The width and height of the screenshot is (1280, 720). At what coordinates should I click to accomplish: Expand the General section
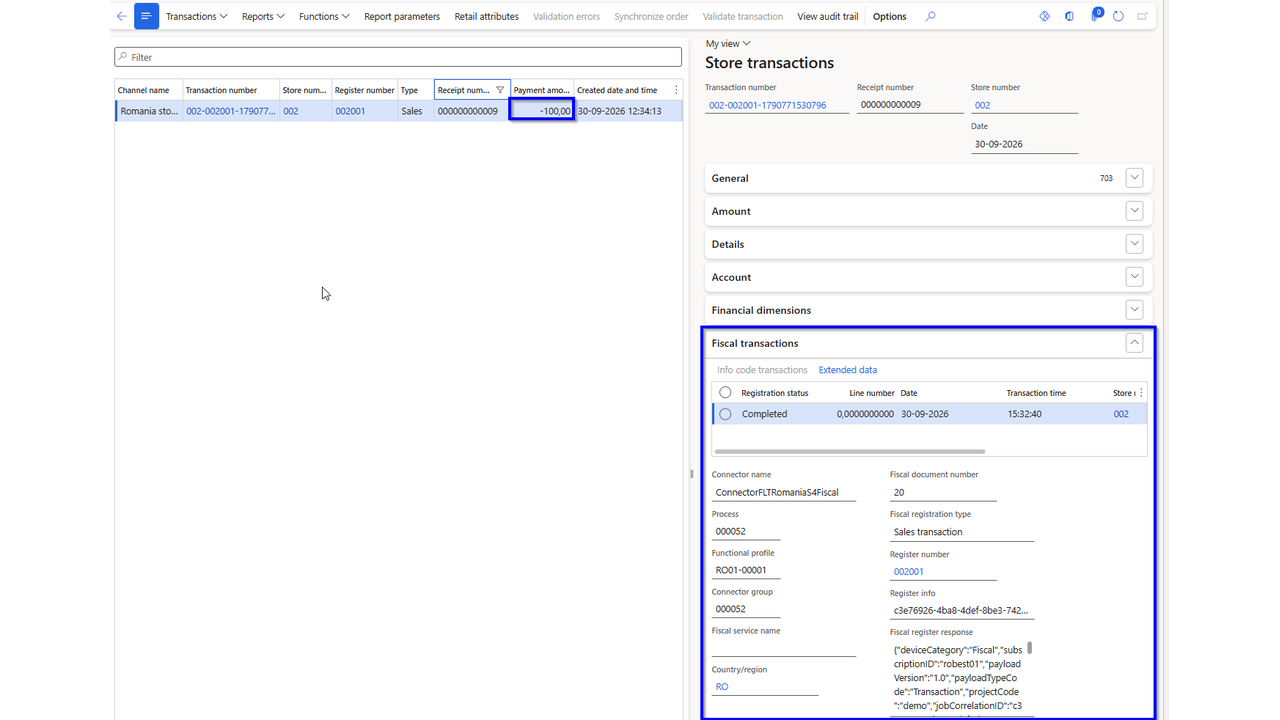pyautogui.click(x=1134, y=178)
